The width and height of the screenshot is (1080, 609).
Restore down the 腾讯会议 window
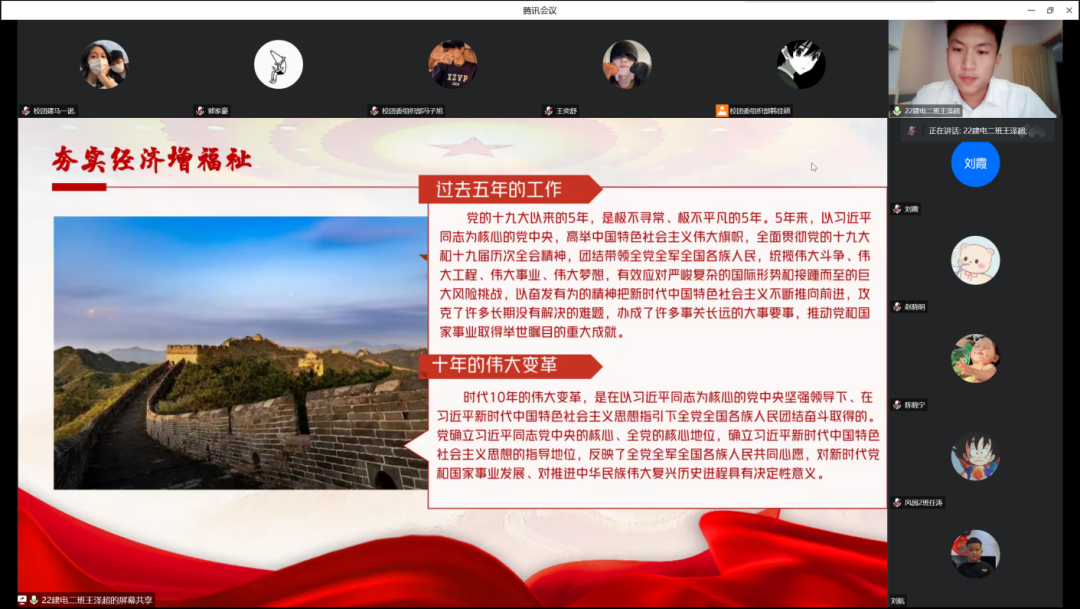tap(1049, 10)
